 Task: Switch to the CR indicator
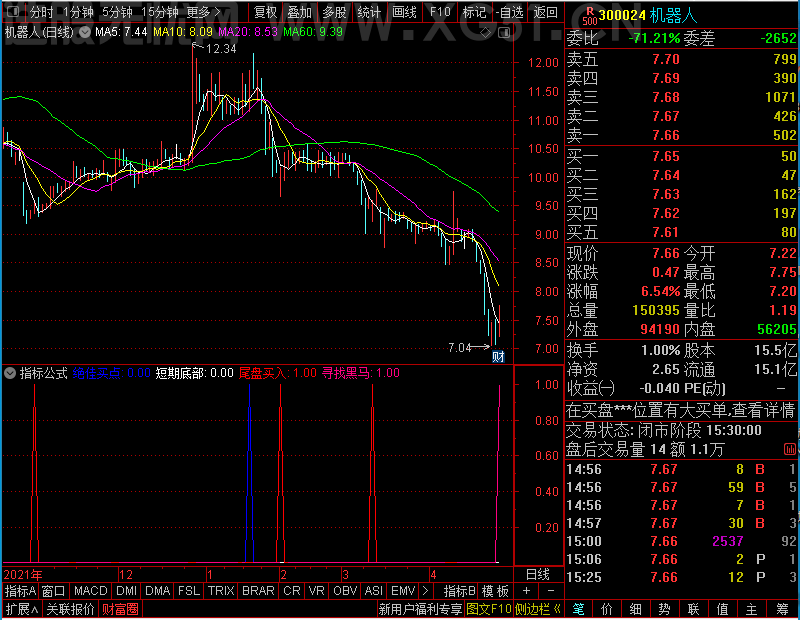coord(292,591)
